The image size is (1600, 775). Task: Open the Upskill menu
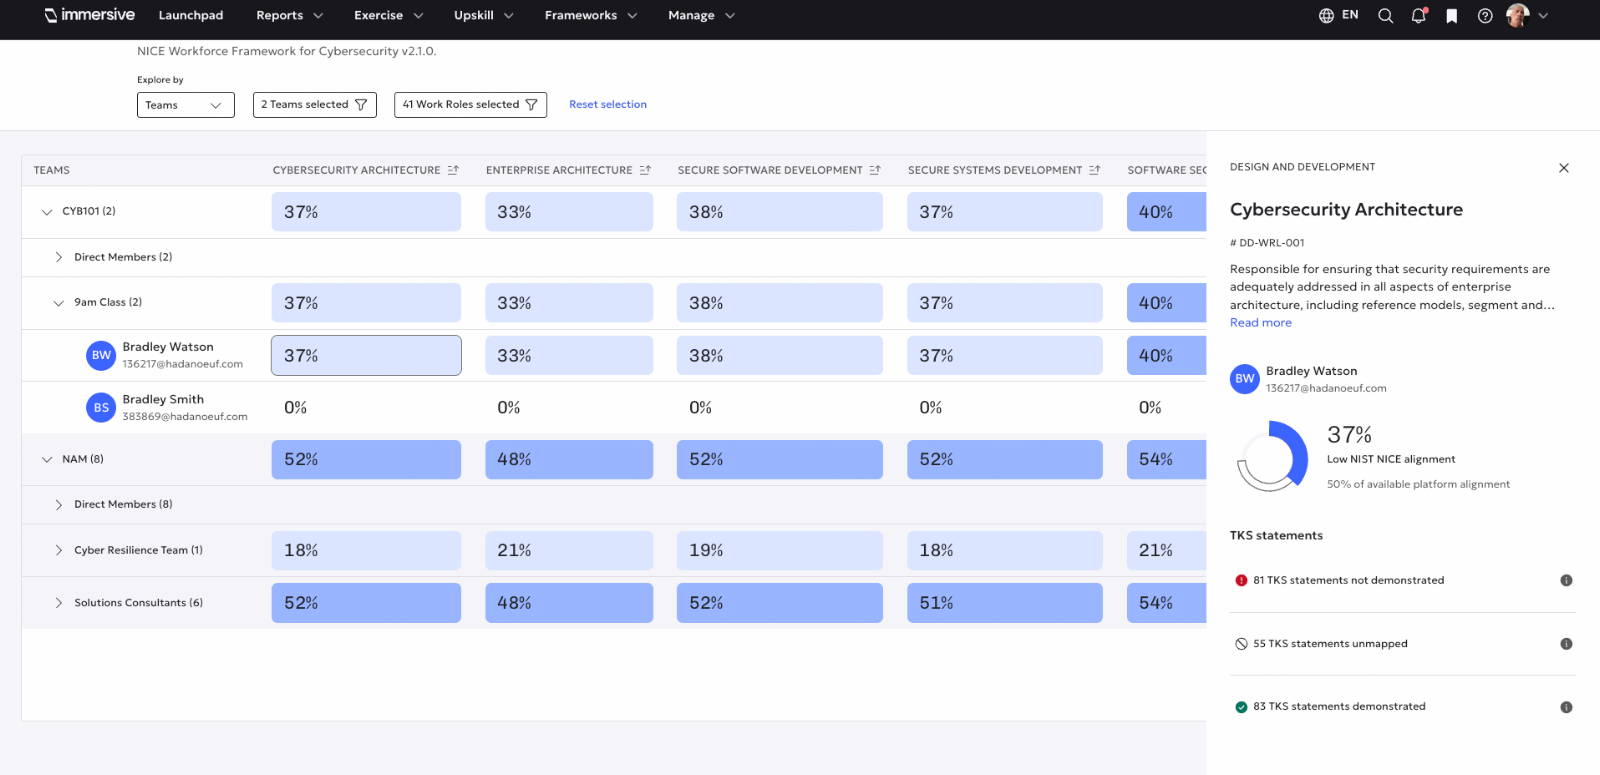pyautogui.click(x=484, y=15)
